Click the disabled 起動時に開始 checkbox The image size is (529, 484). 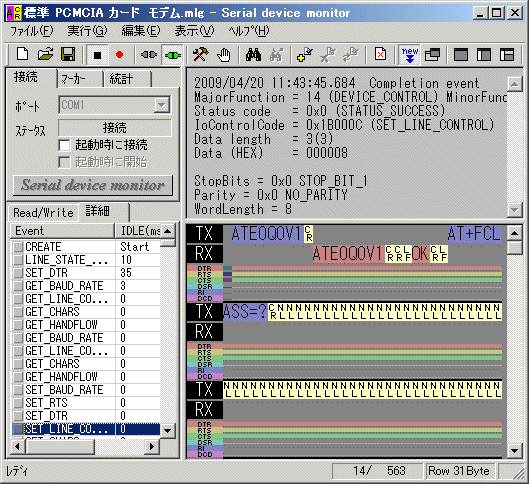tap(64, 162)
